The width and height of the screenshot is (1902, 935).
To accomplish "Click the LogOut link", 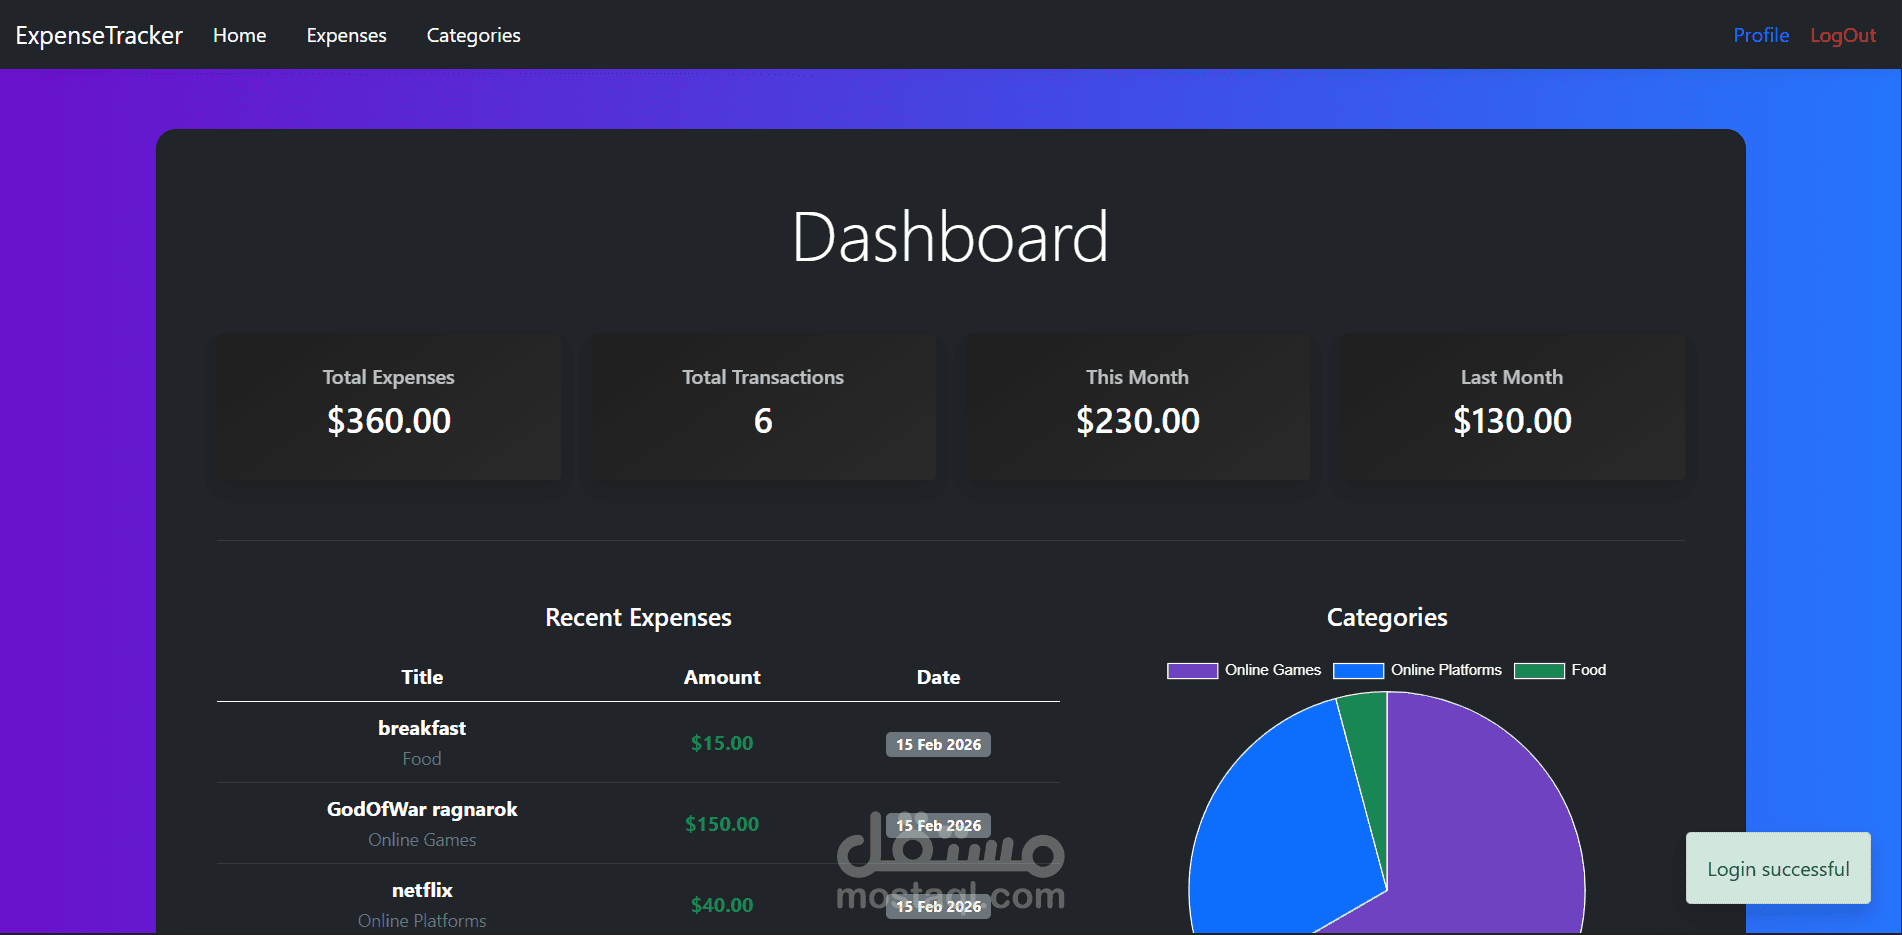I will (x=1842, y=34).
